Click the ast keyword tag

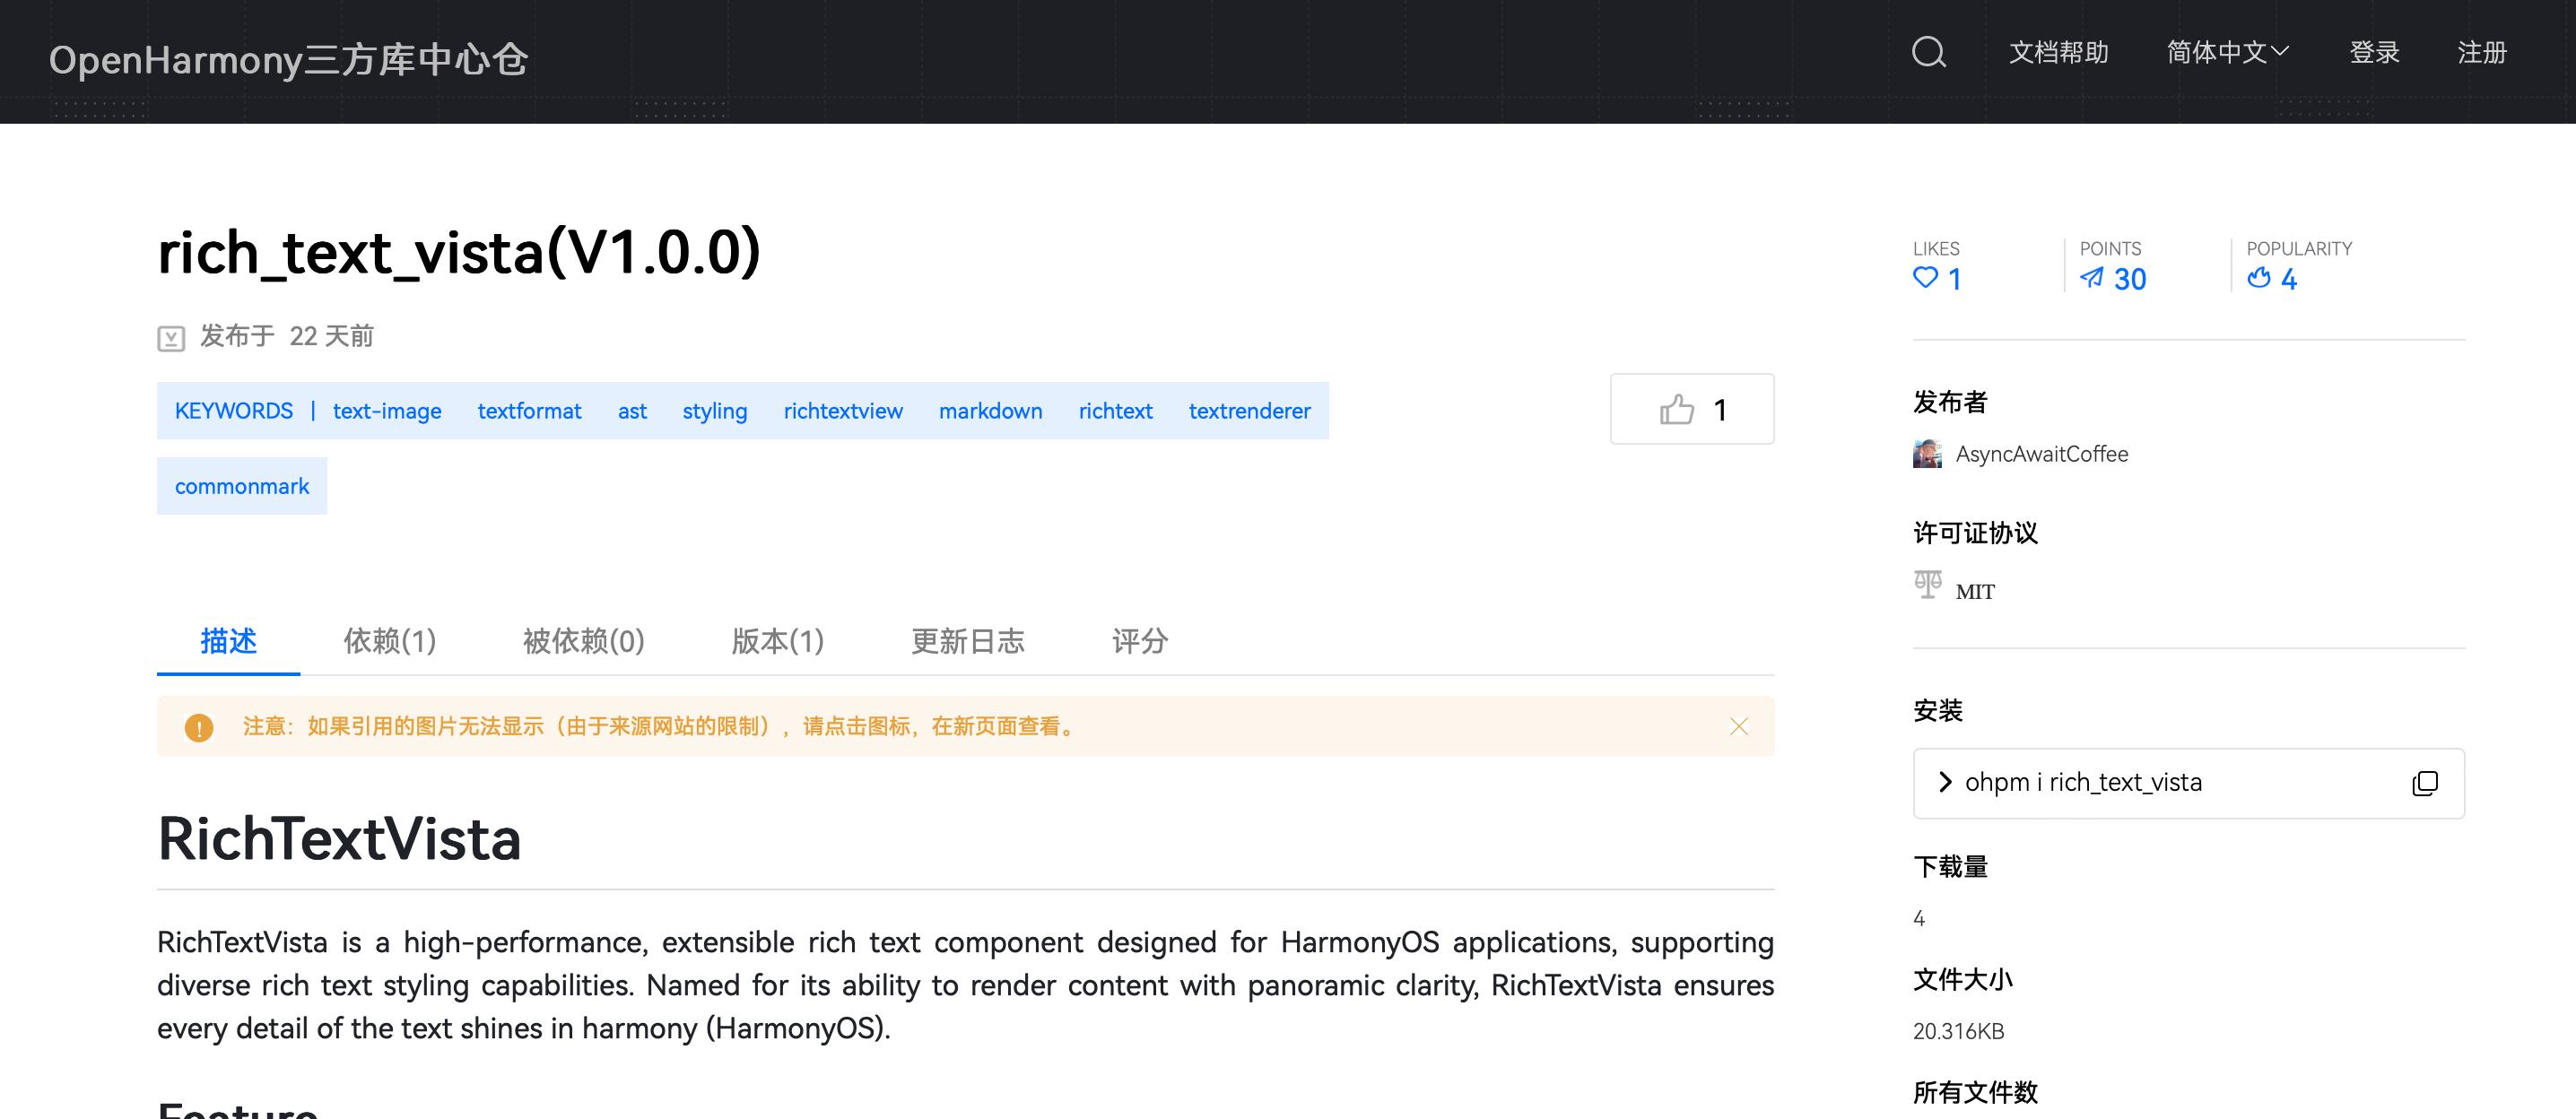[632, 411]
